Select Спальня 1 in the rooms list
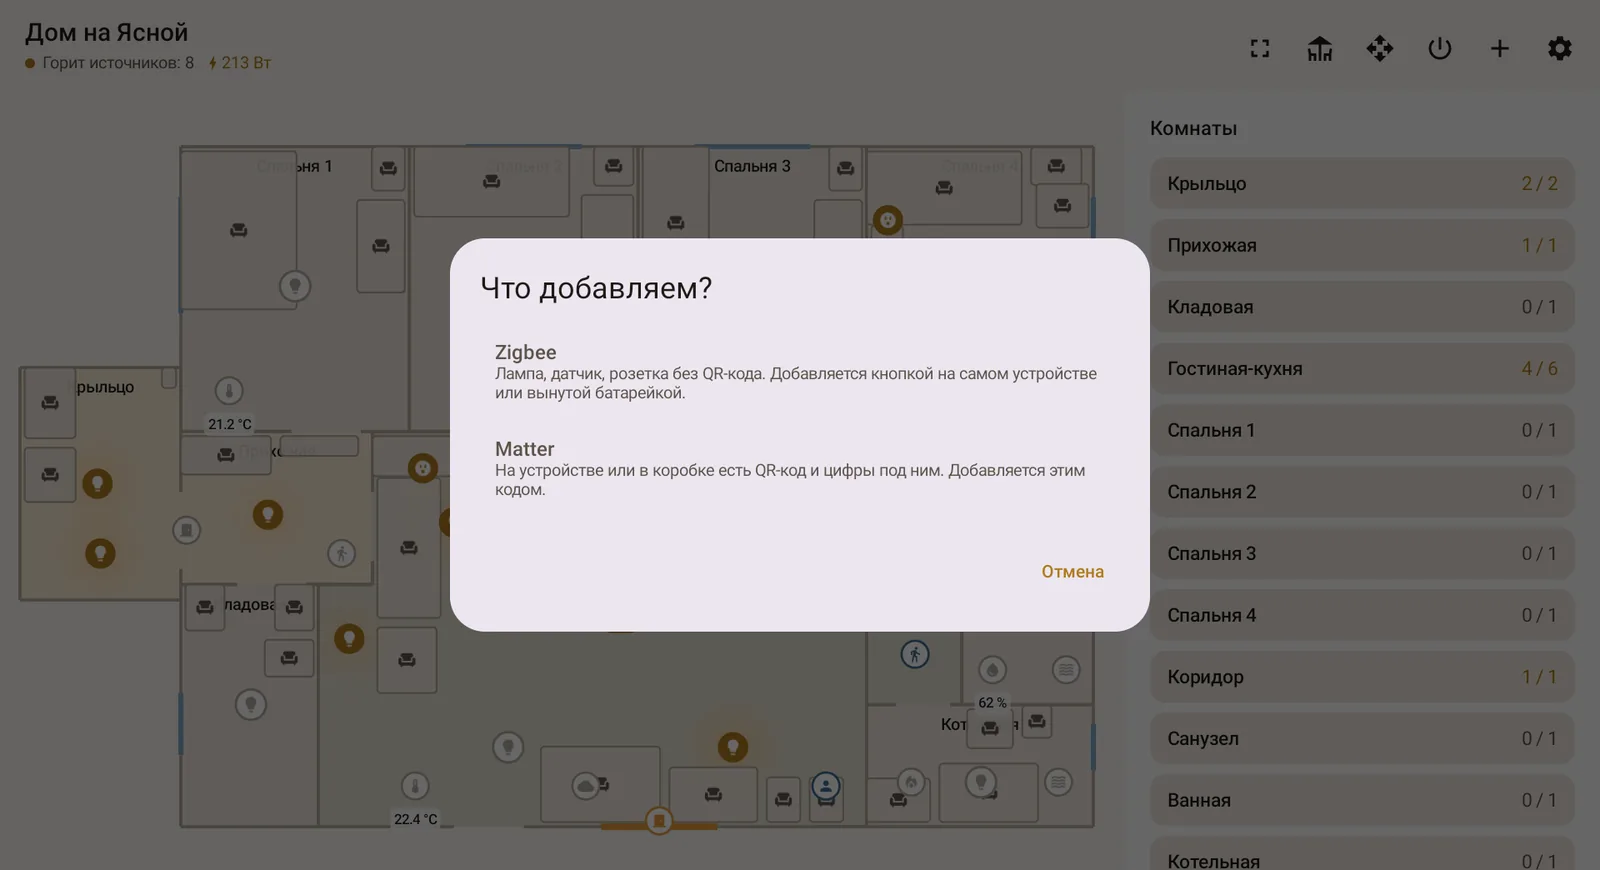The width and height of the screenshot is (1600, 870). (x=1362, y=430)
